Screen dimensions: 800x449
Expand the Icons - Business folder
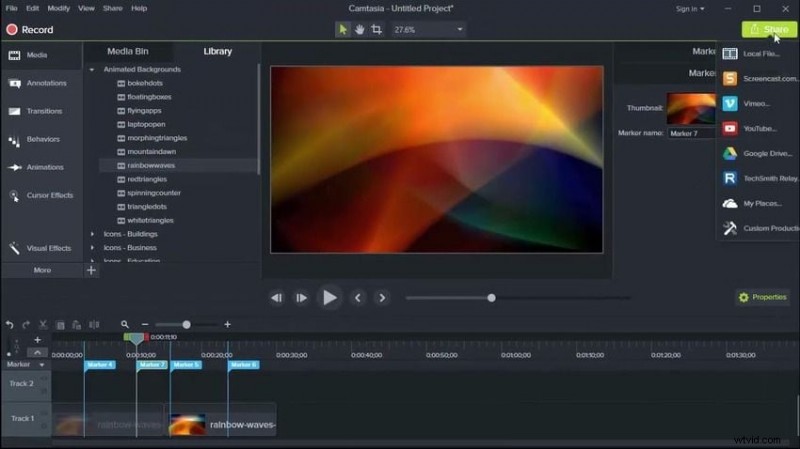point(92,248)
